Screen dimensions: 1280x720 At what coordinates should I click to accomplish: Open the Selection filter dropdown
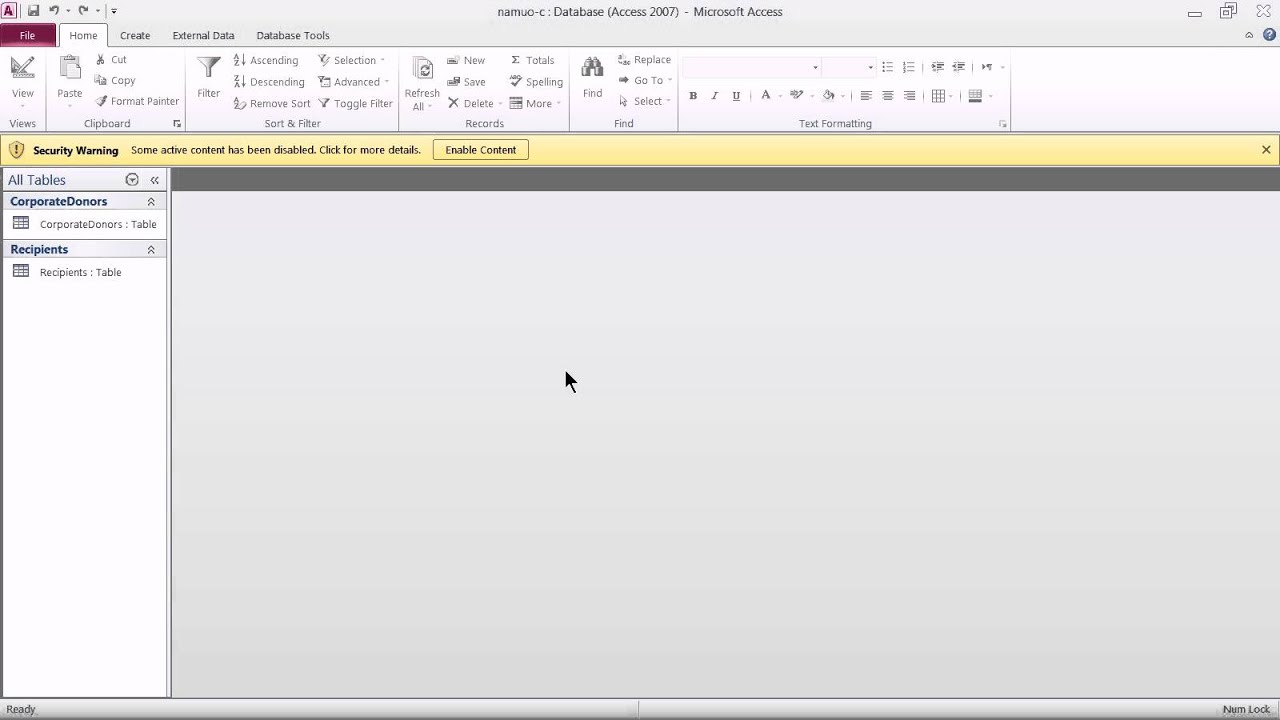[351, 61]
